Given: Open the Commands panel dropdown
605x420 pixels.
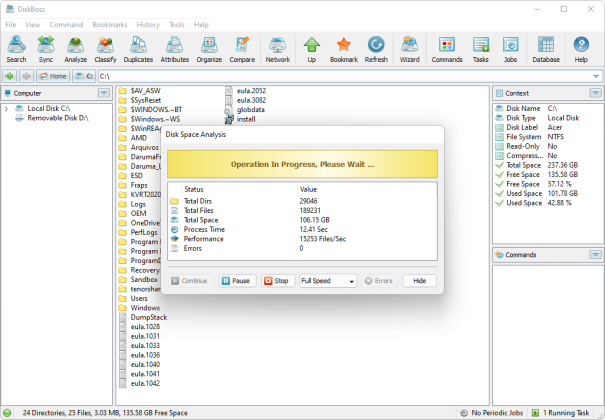Looking at the screenshot, I should tap(595, 255).
